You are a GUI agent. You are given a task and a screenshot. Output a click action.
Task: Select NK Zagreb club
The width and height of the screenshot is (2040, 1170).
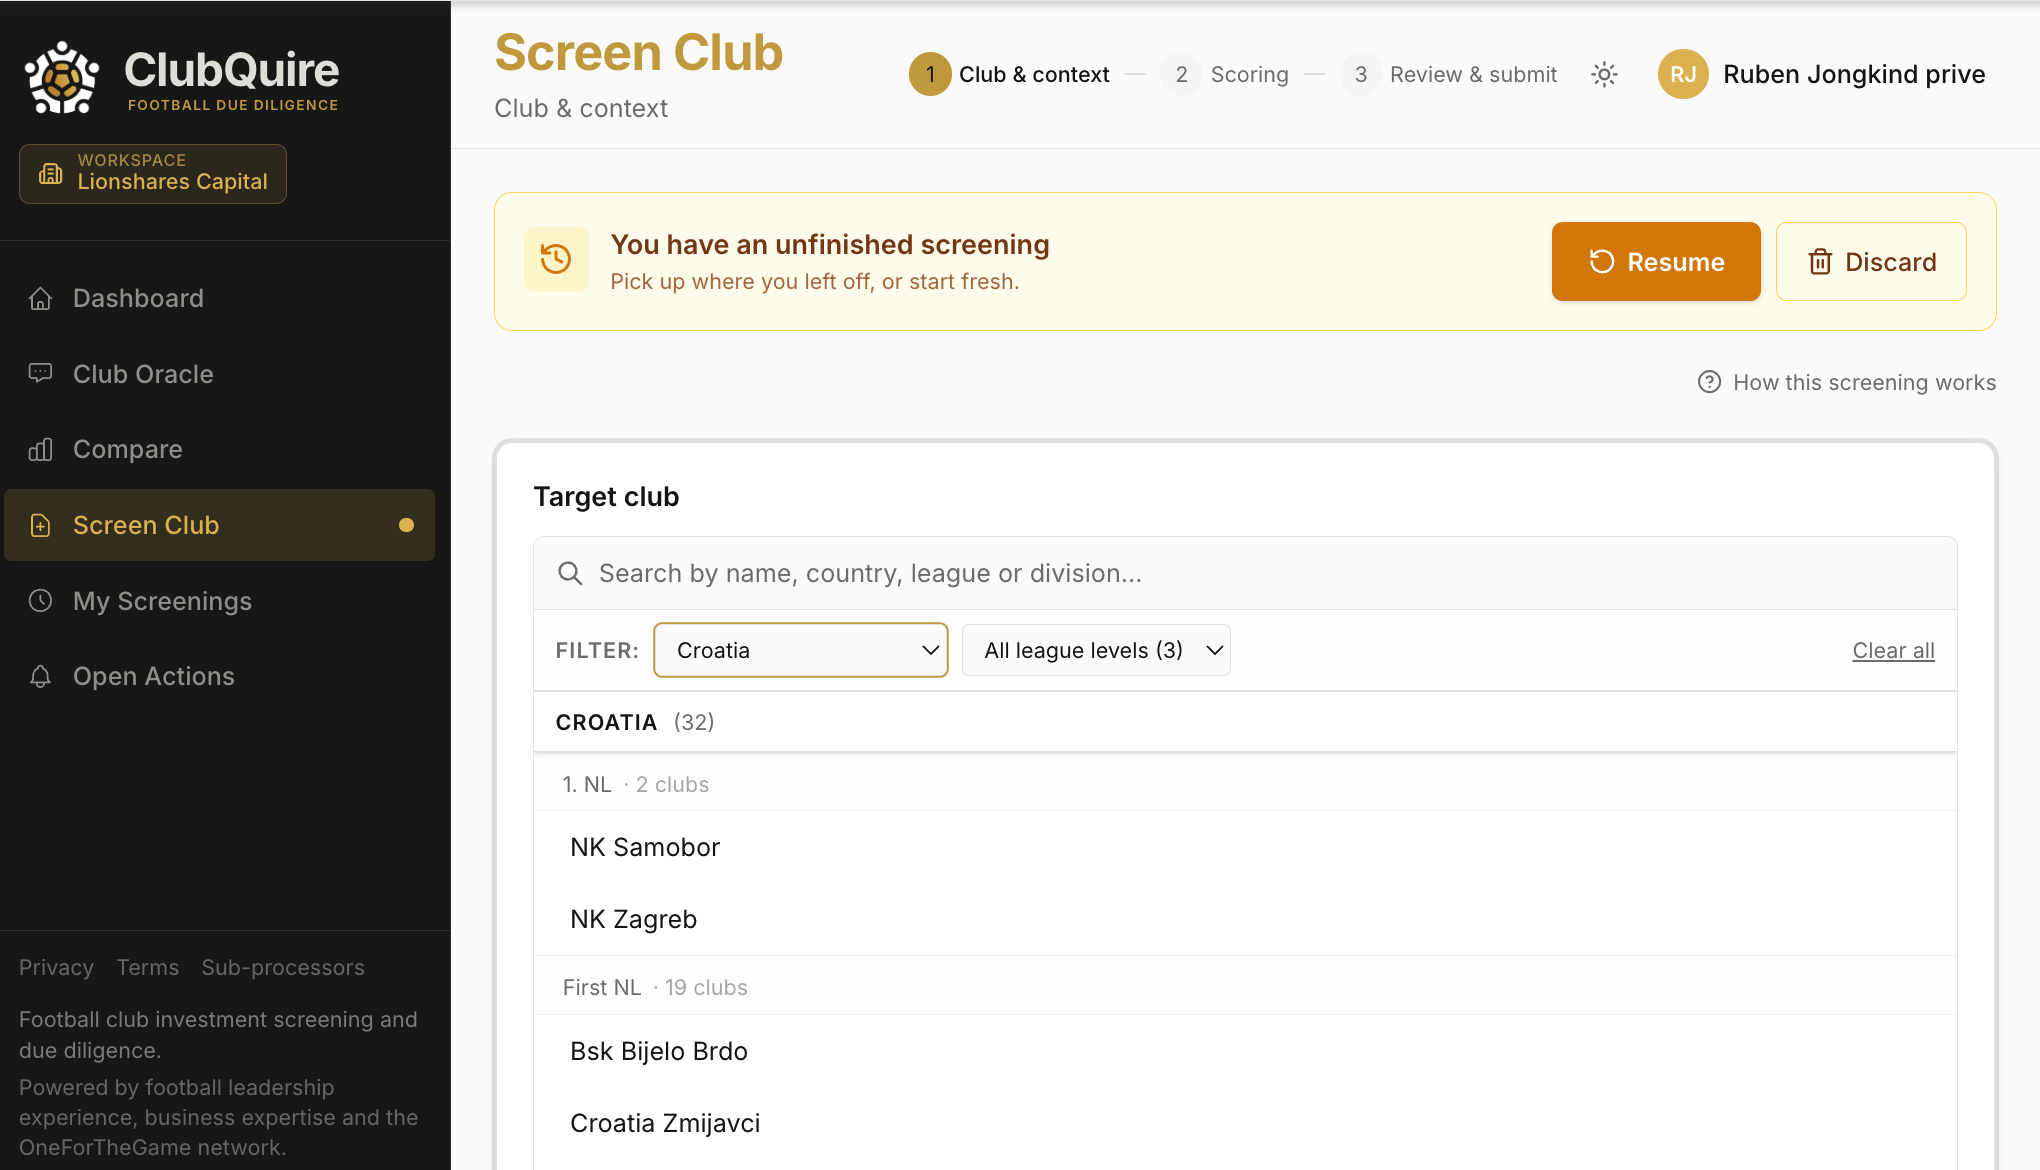tap(1245, 919)
